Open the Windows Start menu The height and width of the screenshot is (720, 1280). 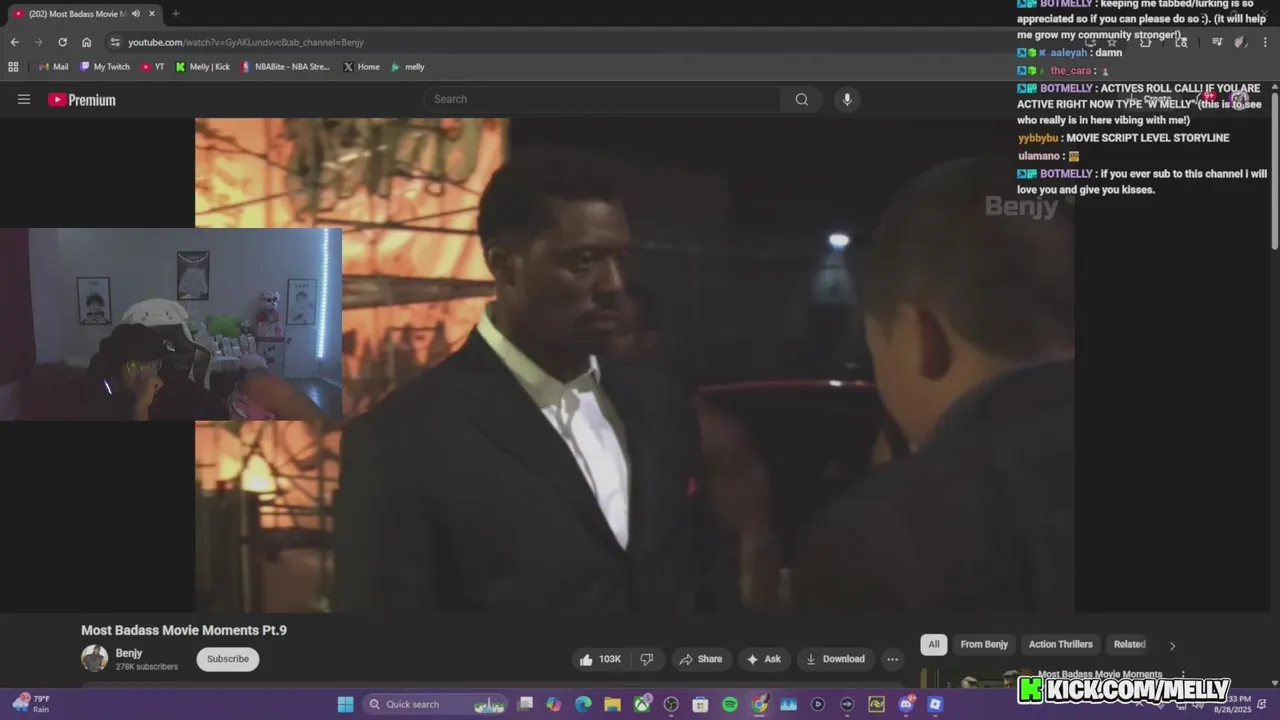click(345, 704)
